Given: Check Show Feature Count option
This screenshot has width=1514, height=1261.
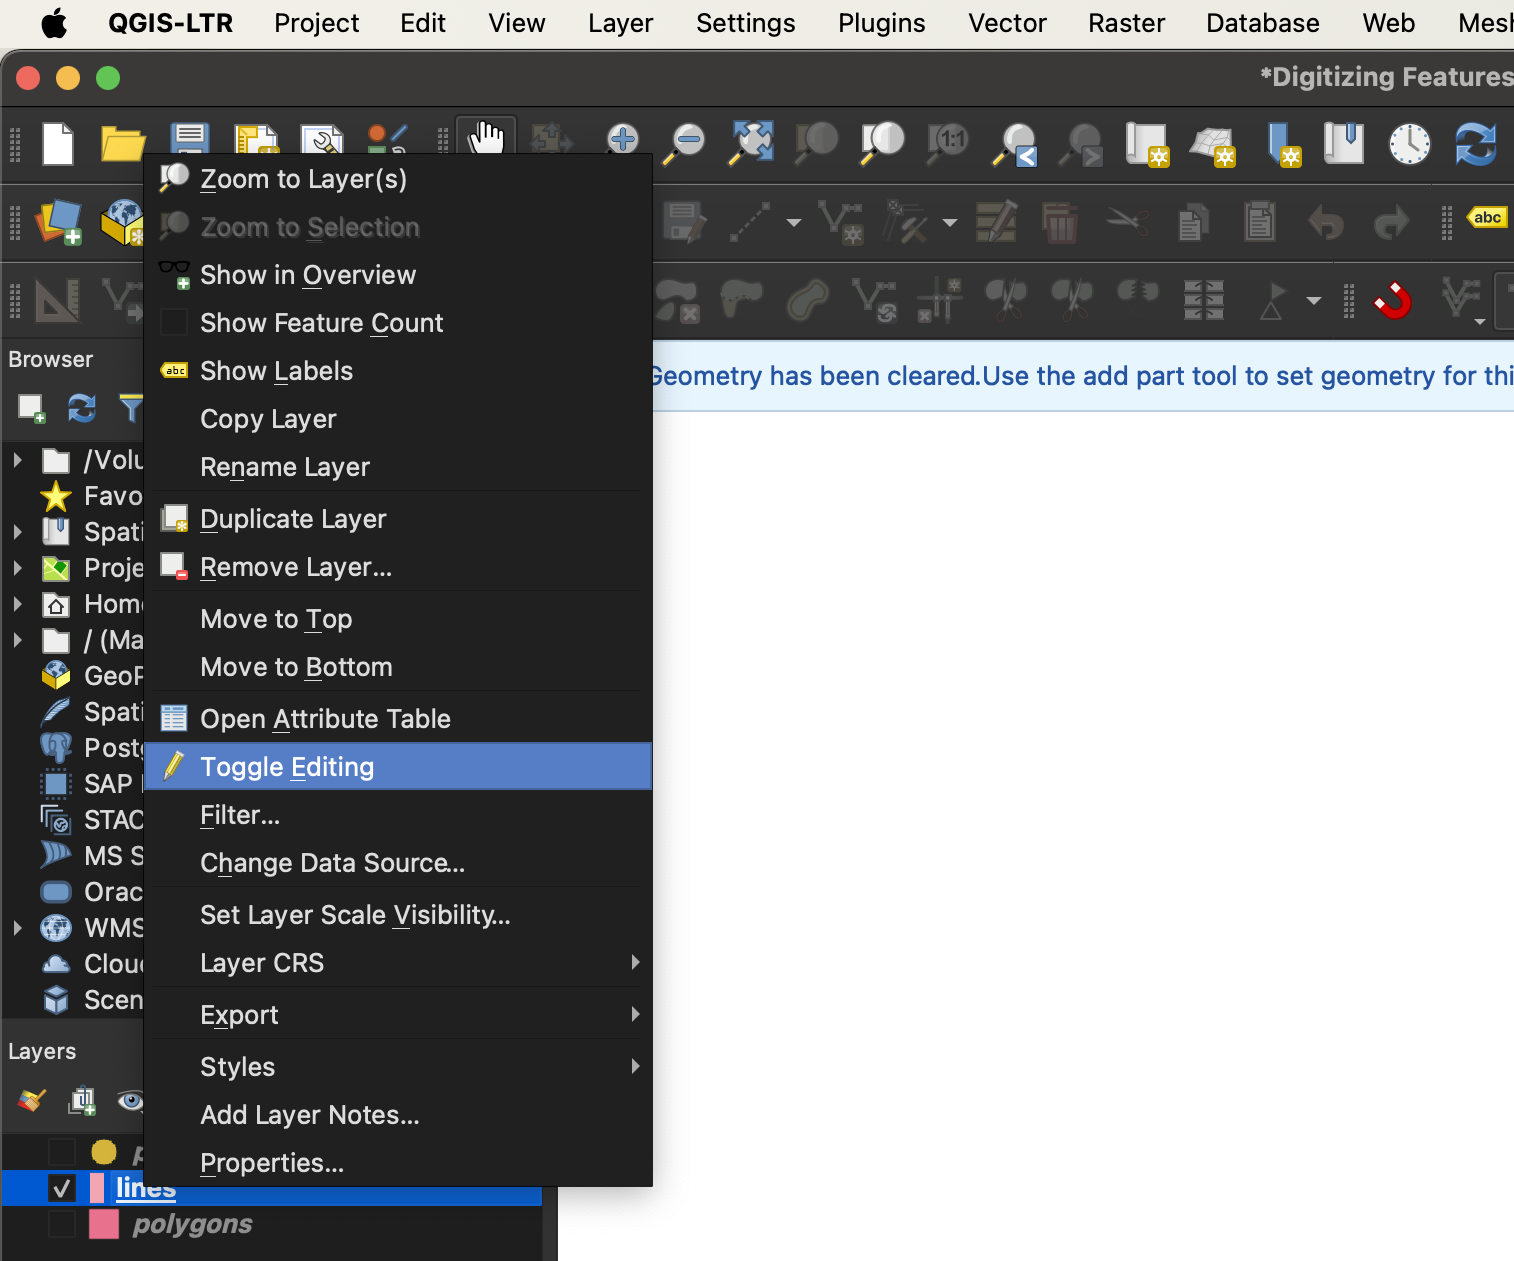Looking at the screenshot, I should tap(174, 322).
